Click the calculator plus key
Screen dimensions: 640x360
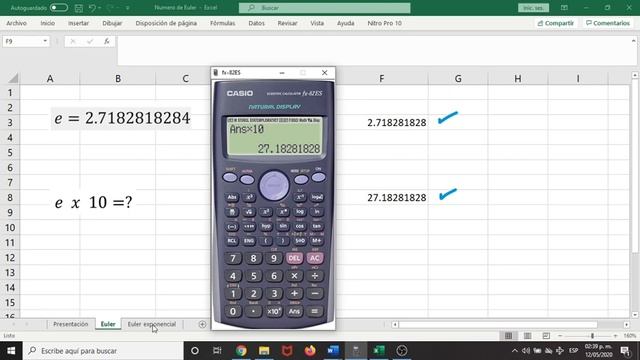(x=294, y=293)
